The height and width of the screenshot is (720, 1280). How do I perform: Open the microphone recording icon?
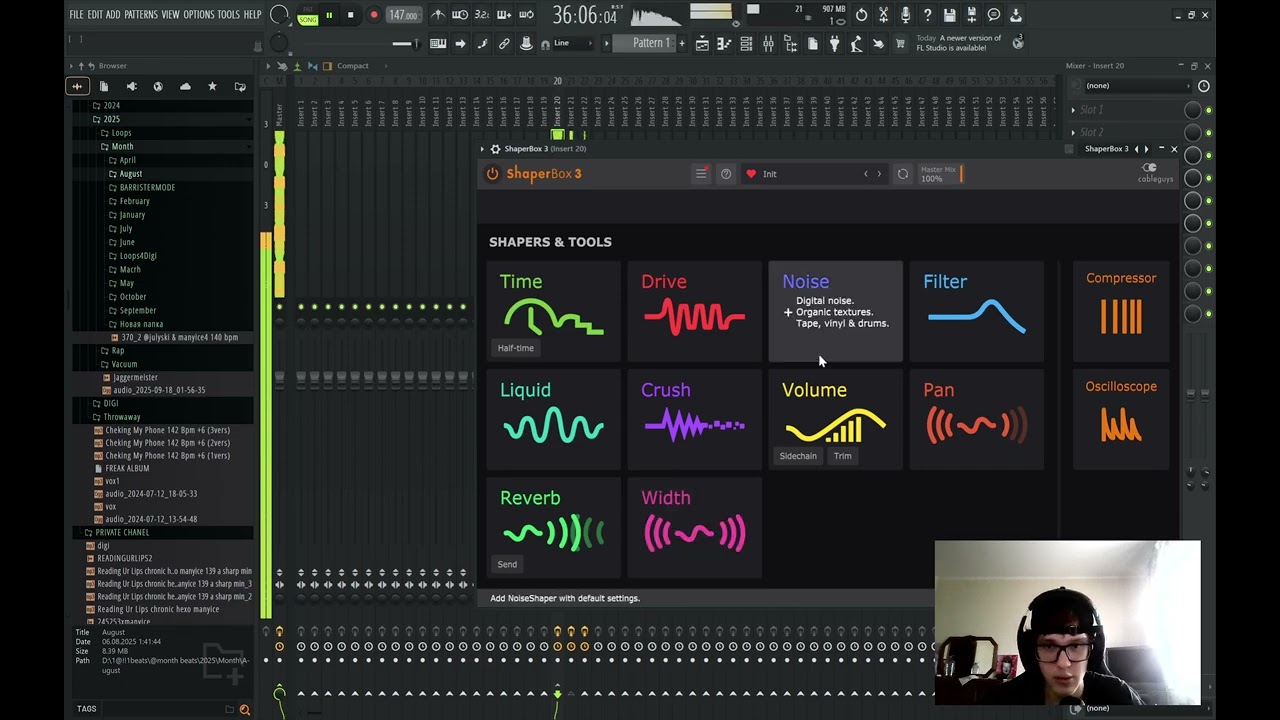click(x=905, y=15)
